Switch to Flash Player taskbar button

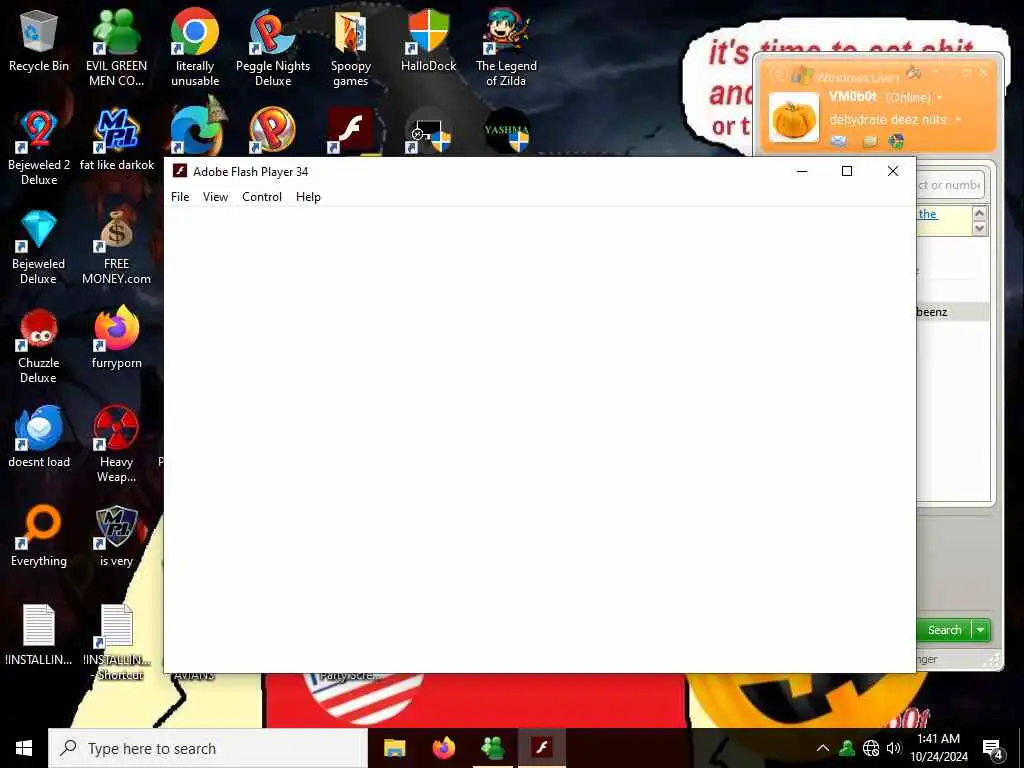pos(541,748)
